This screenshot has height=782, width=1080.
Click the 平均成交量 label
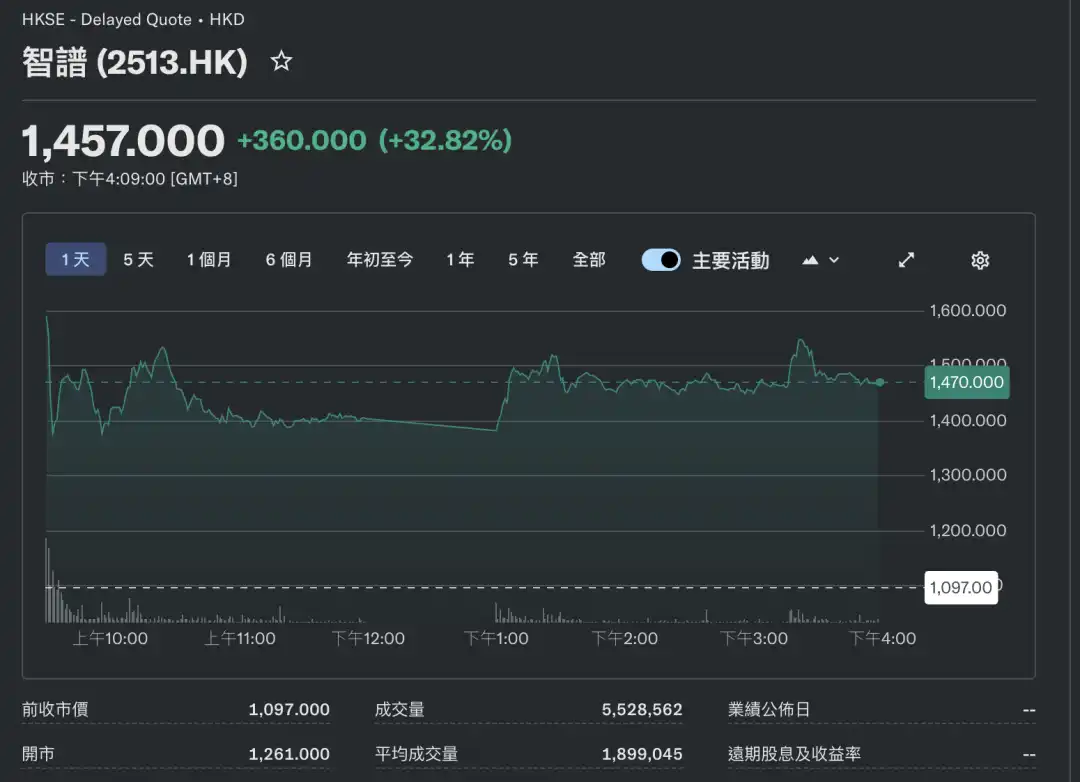click(416, 754)
